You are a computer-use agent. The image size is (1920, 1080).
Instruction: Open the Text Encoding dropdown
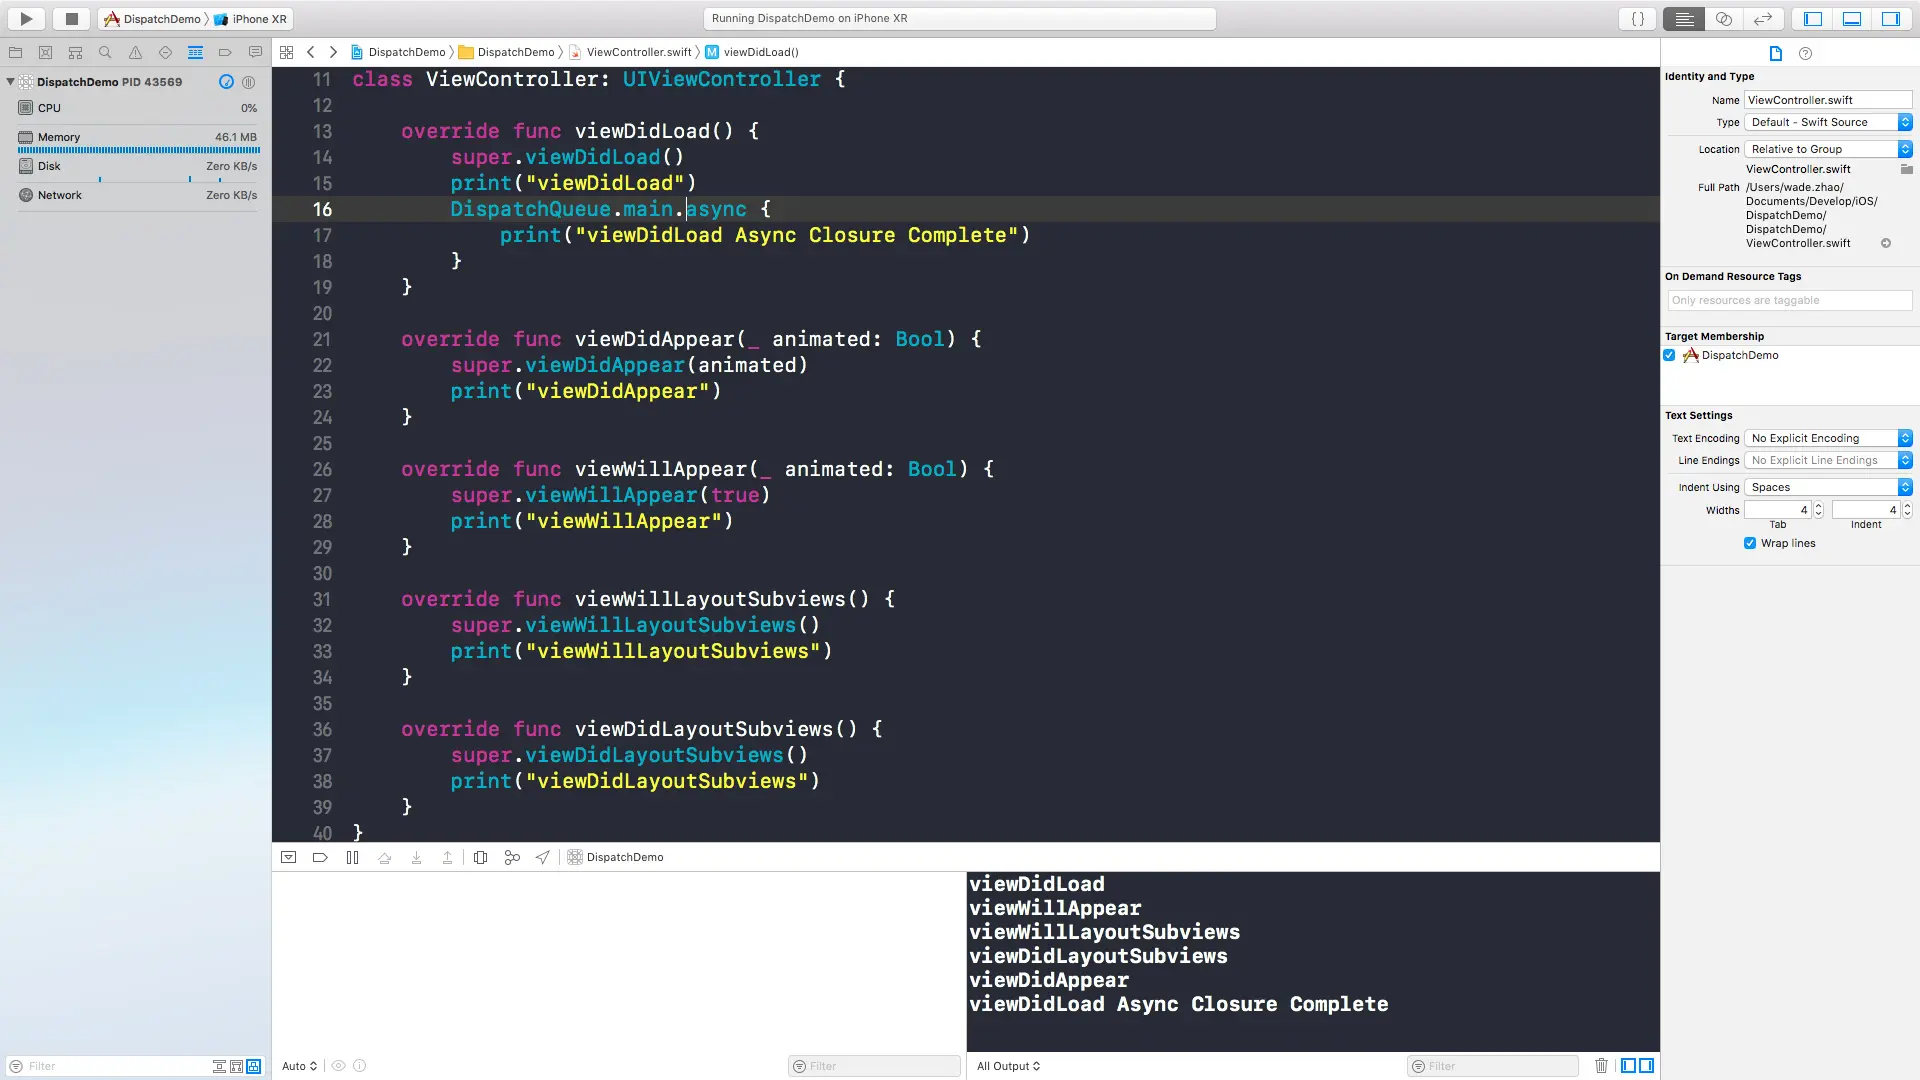tap(1828, 439)
